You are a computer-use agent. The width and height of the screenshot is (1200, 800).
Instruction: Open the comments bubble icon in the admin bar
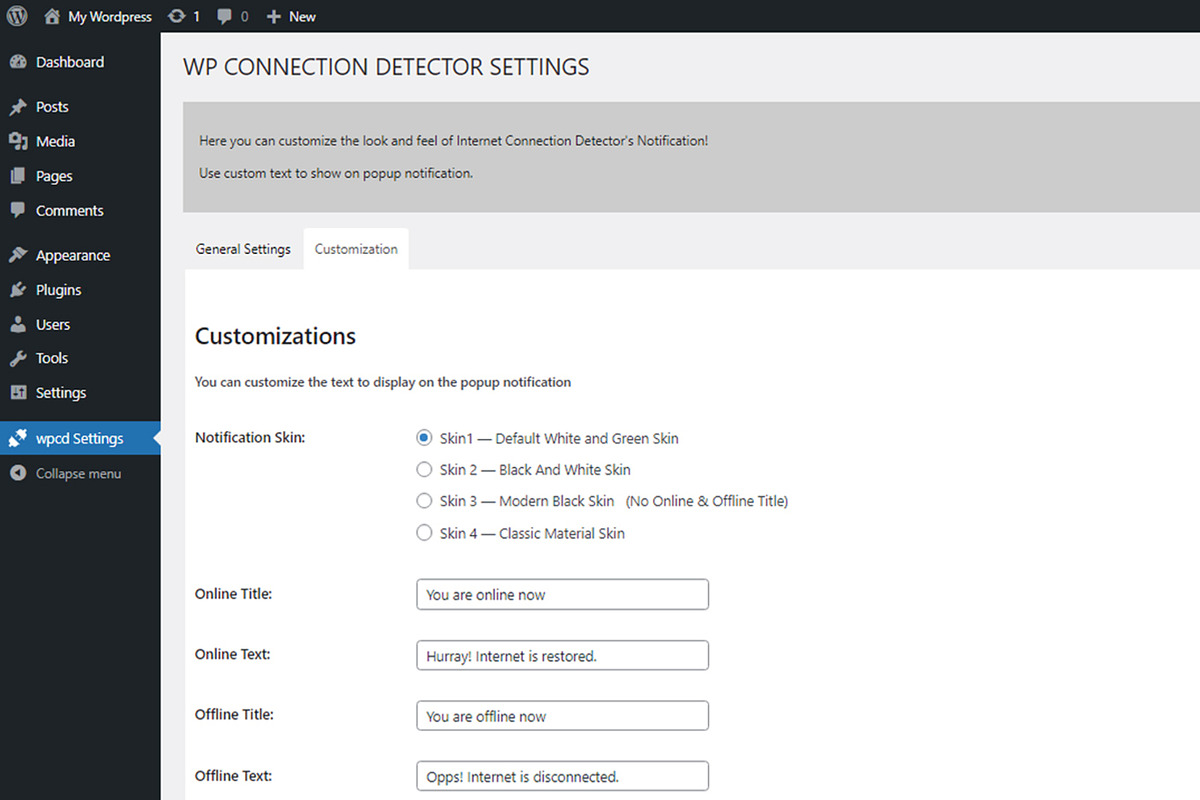point(226,17)
